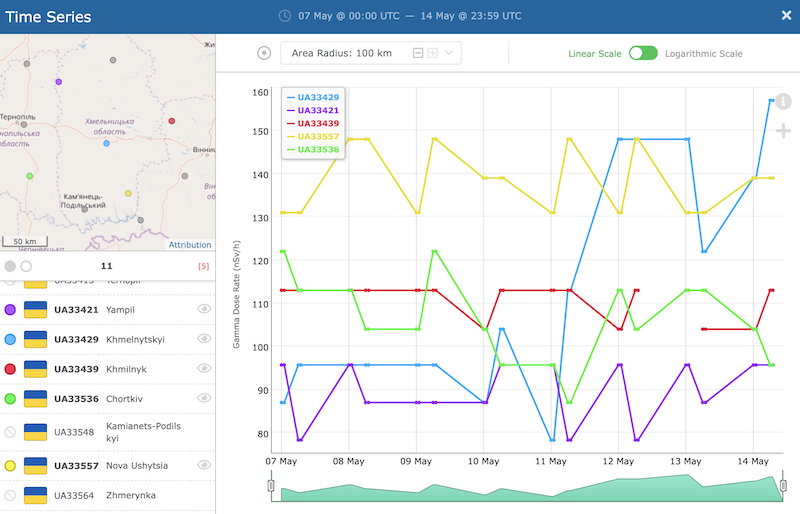Select the empty circle filter button
The image size is (800, 514).
(x=27, y=266)
